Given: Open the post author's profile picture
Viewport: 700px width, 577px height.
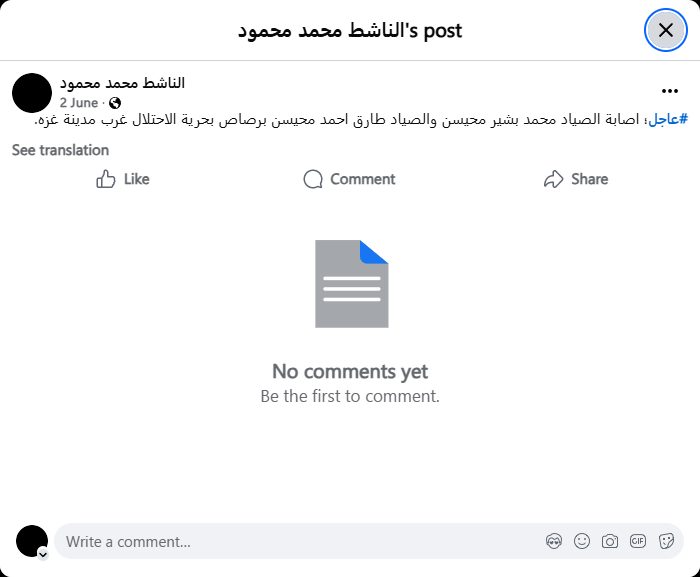Looking at the screenshot, I should click(x=32, y=92).
